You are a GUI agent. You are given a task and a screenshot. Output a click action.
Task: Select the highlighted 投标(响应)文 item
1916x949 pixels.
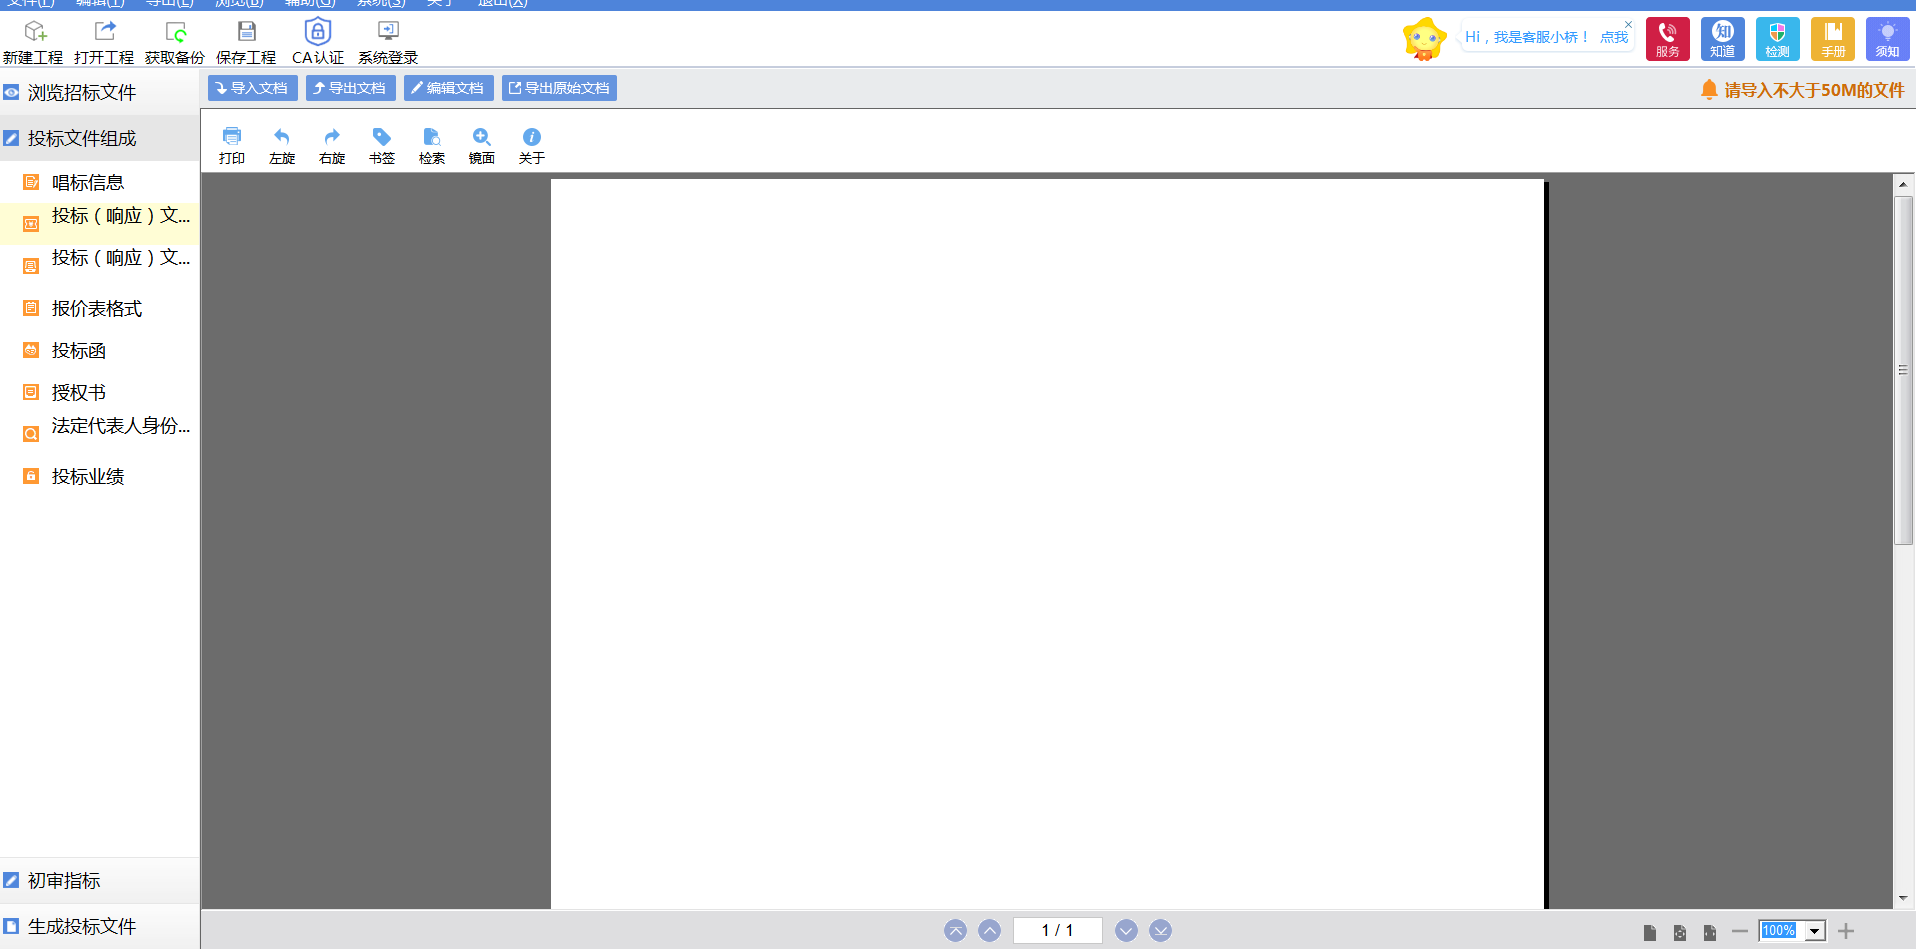[x=100, y=223]
